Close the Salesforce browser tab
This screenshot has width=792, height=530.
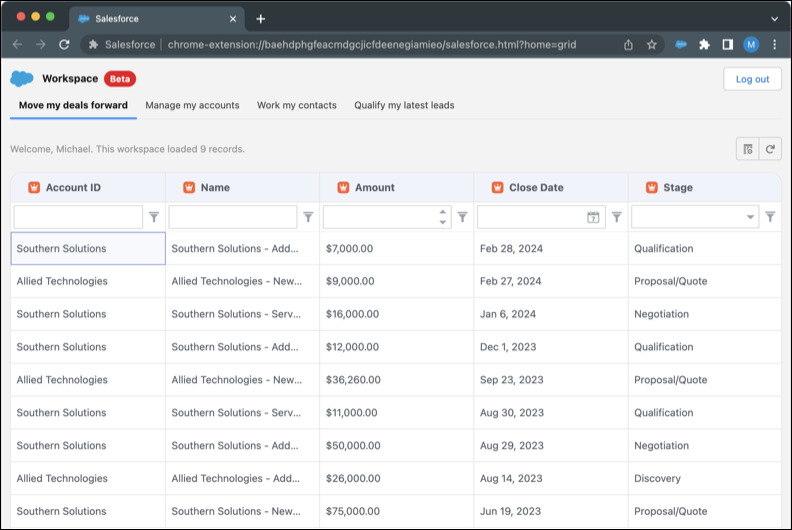click(x=233, y=19)
